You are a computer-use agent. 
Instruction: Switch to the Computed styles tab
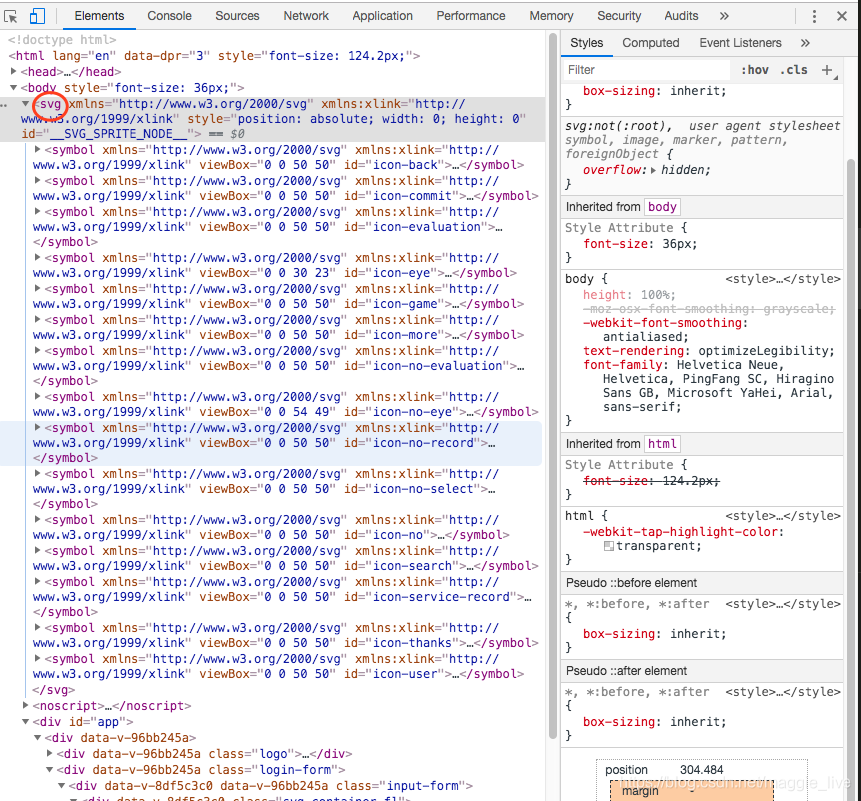pyautogui.click(x=651, y=43)
